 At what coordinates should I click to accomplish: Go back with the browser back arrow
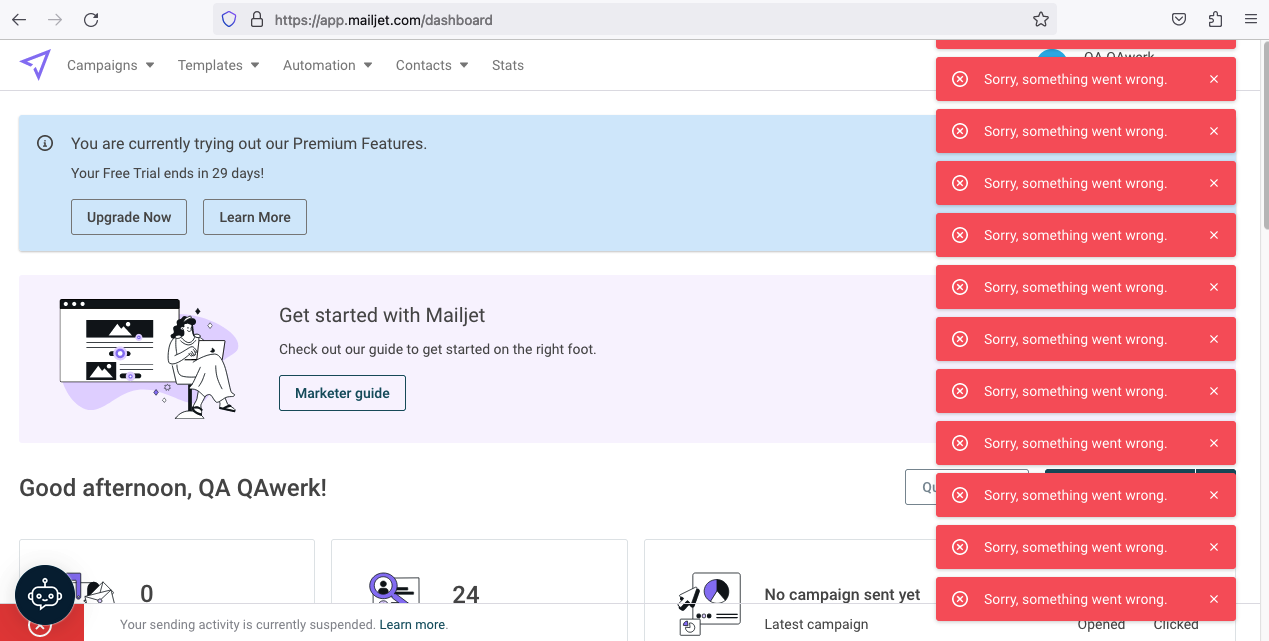tap(19, 19)
